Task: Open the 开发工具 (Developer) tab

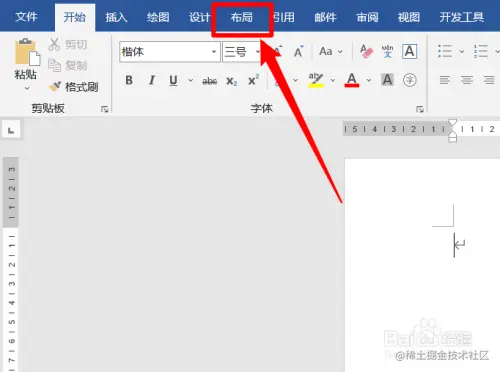Action: (x=462, y=17)
